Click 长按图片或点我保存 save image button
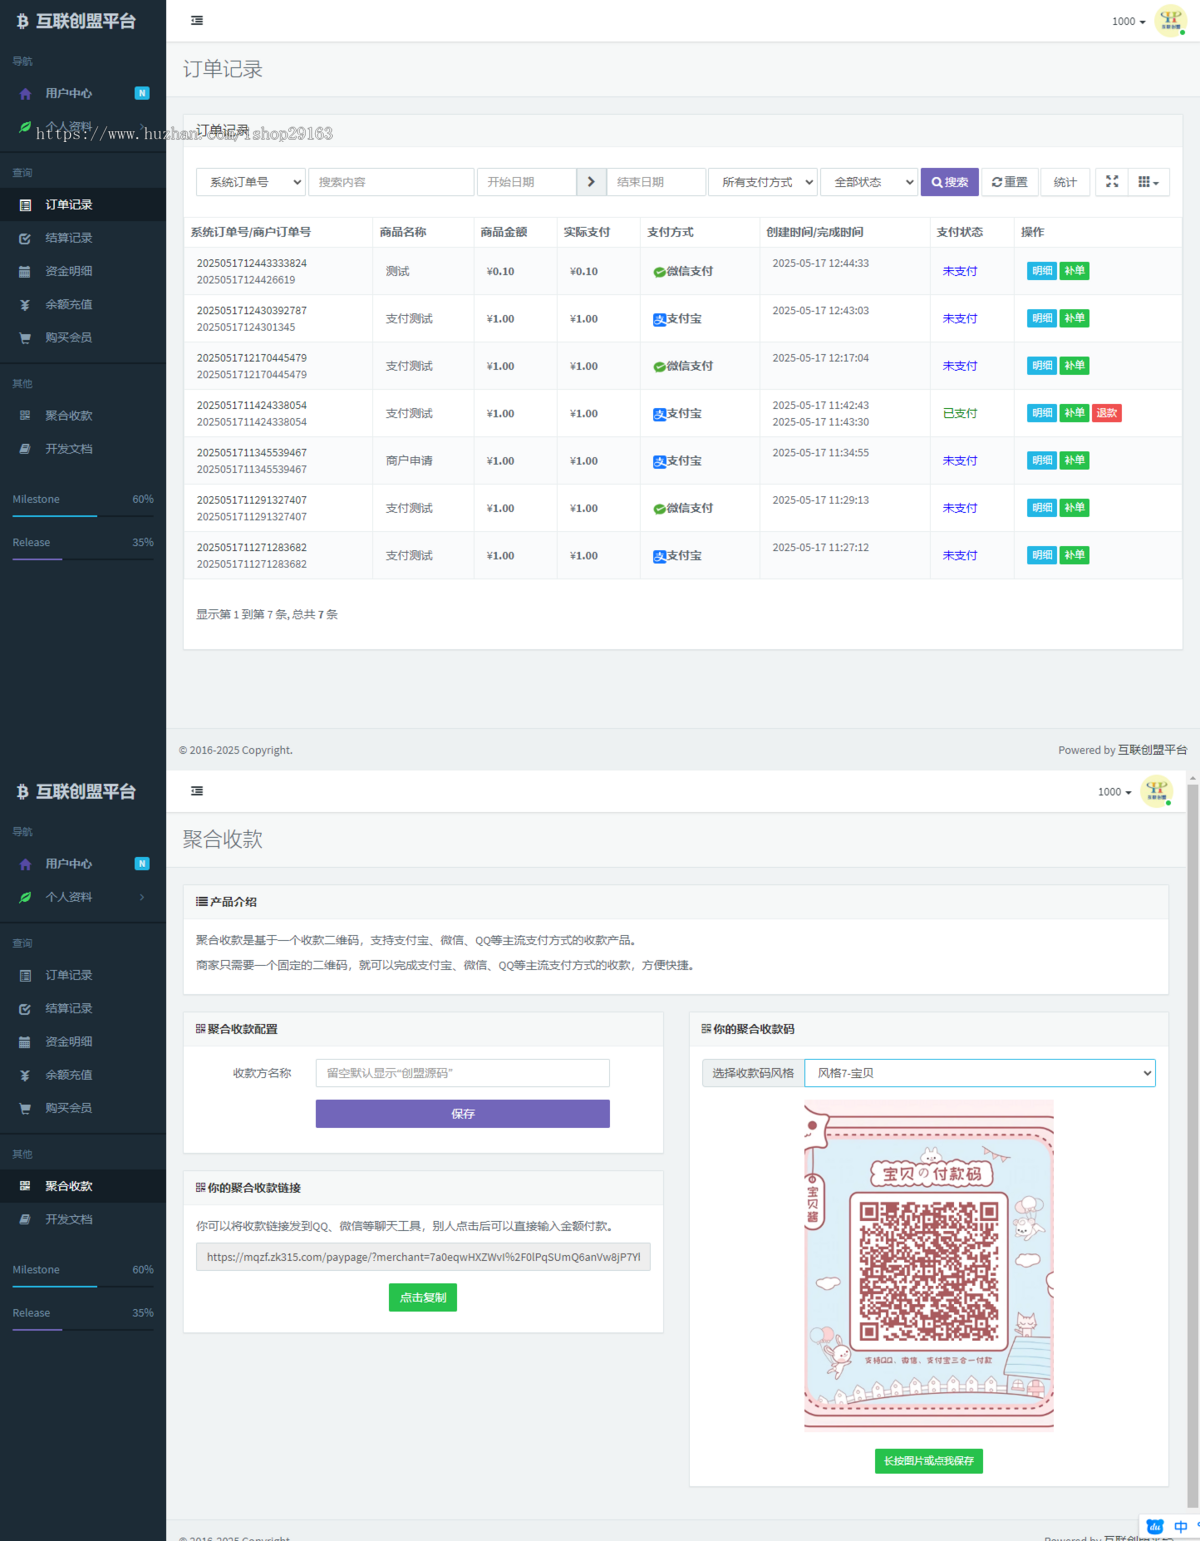Viewport: 1200px width, 1541px height. (x=929, y=1461)
